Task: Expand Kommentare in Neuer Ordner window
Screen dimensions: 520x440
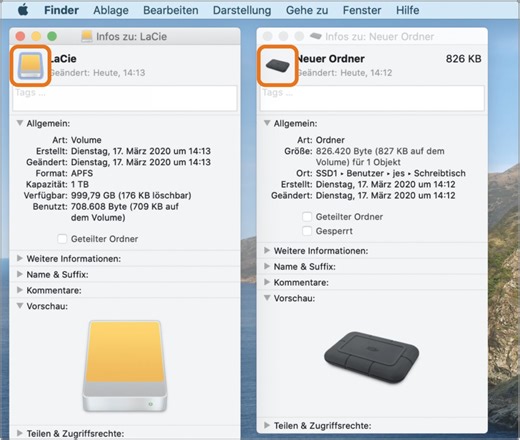Action: (x=267, y=282)
